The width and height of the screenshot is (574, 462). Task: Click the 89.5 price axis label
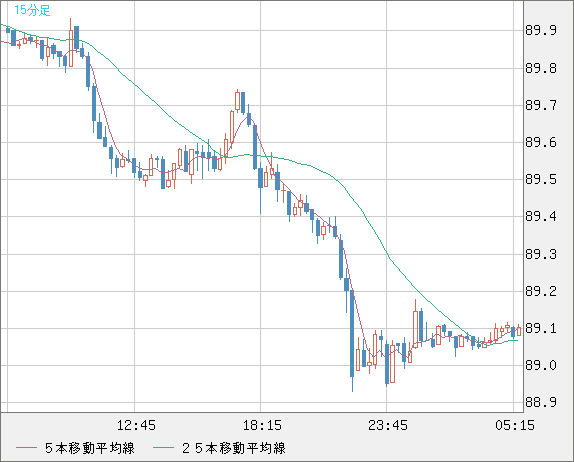(x=541, y=180)
